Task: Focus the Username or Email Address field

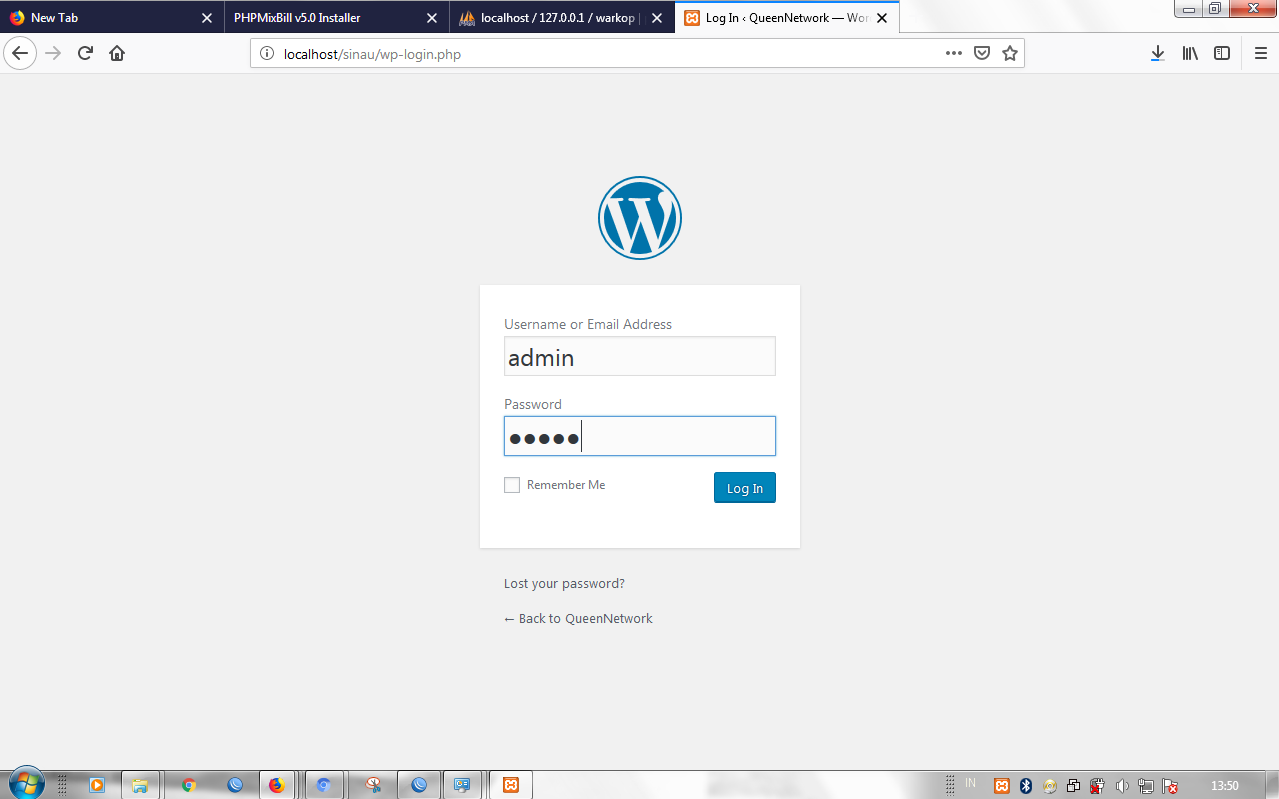Action: click(x=640, y=356)
